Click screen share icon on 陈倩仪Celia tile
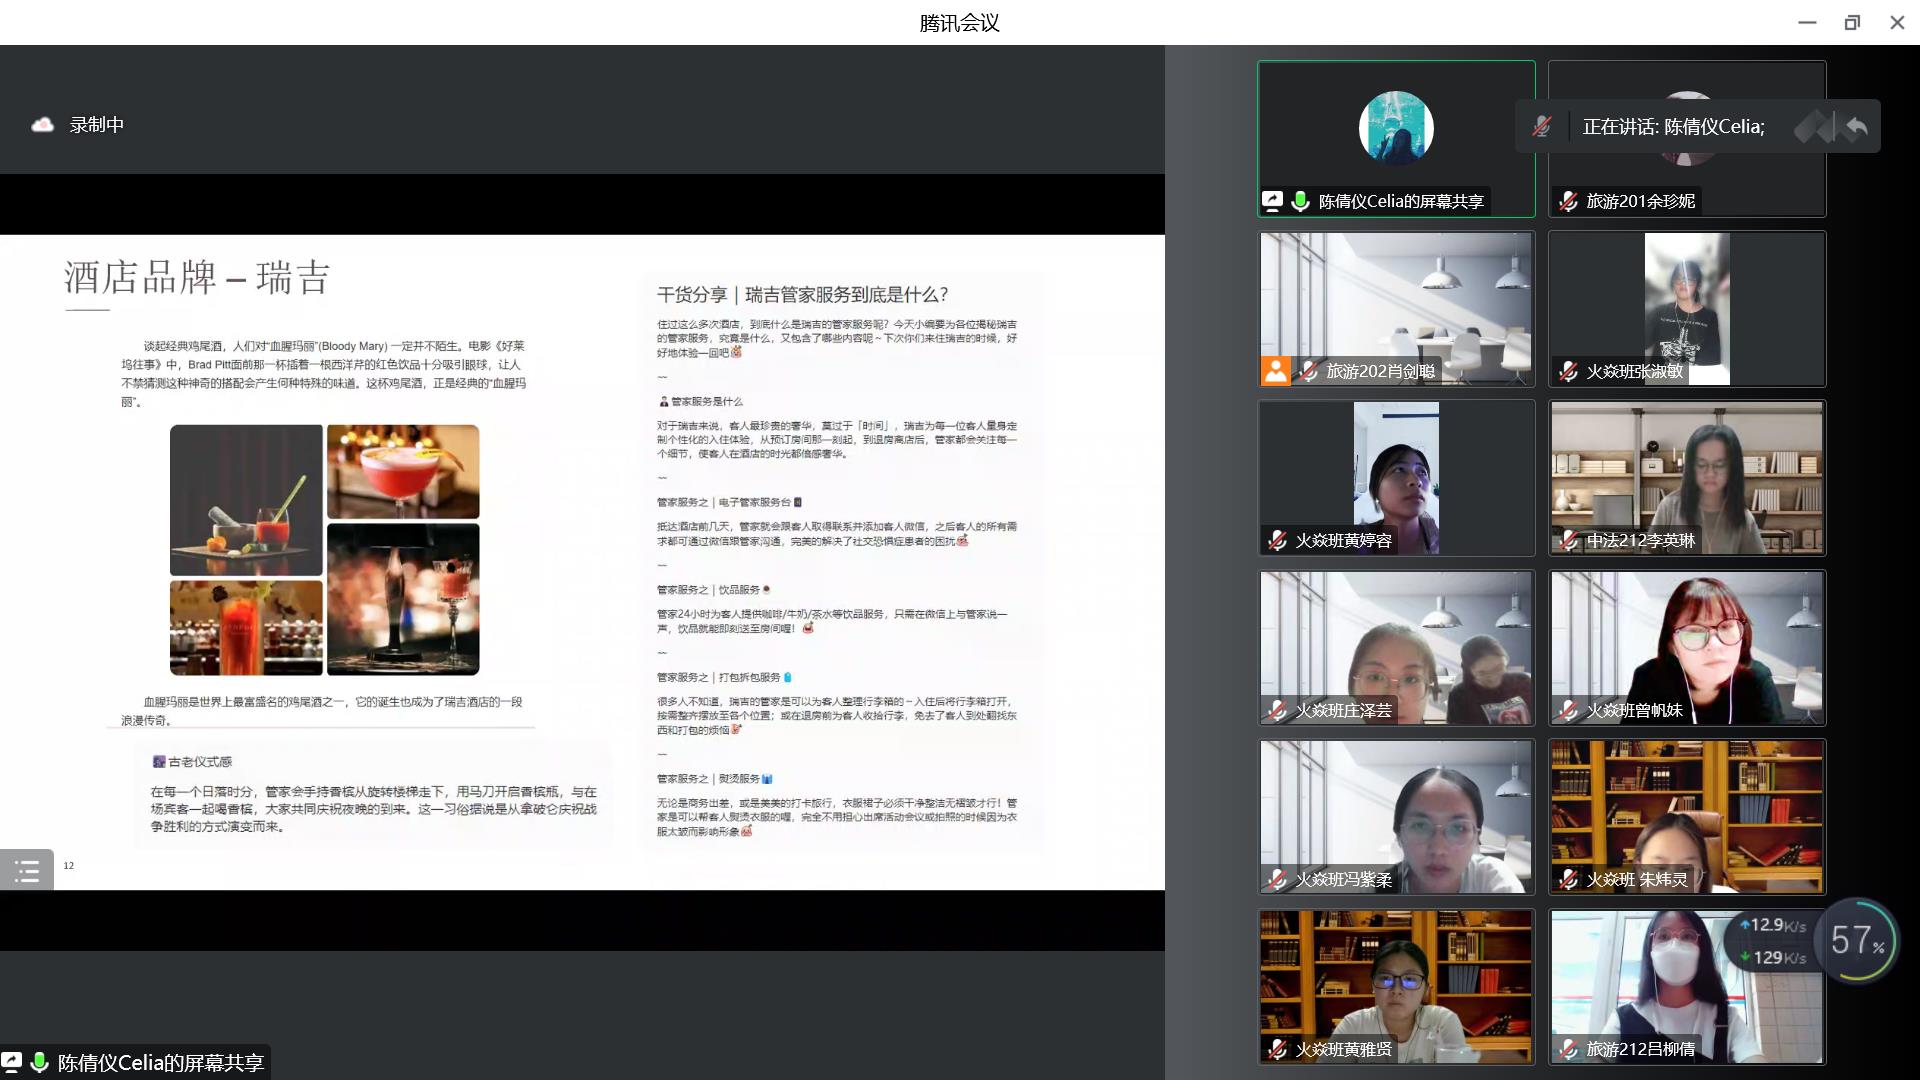 (x=1272, y=201)
